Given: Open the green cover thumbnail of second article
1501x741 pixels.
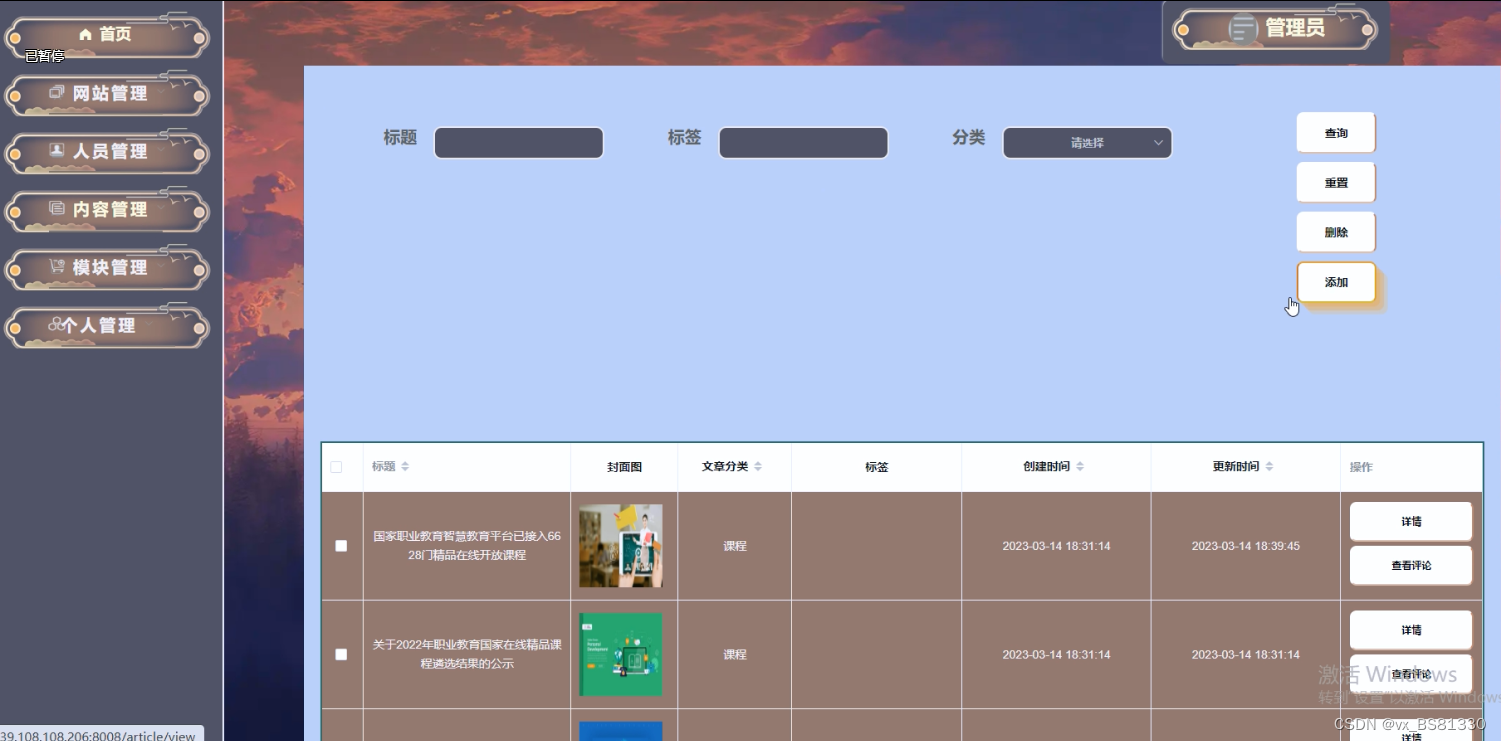Looking at the screenshot, I should coord(620,654).
